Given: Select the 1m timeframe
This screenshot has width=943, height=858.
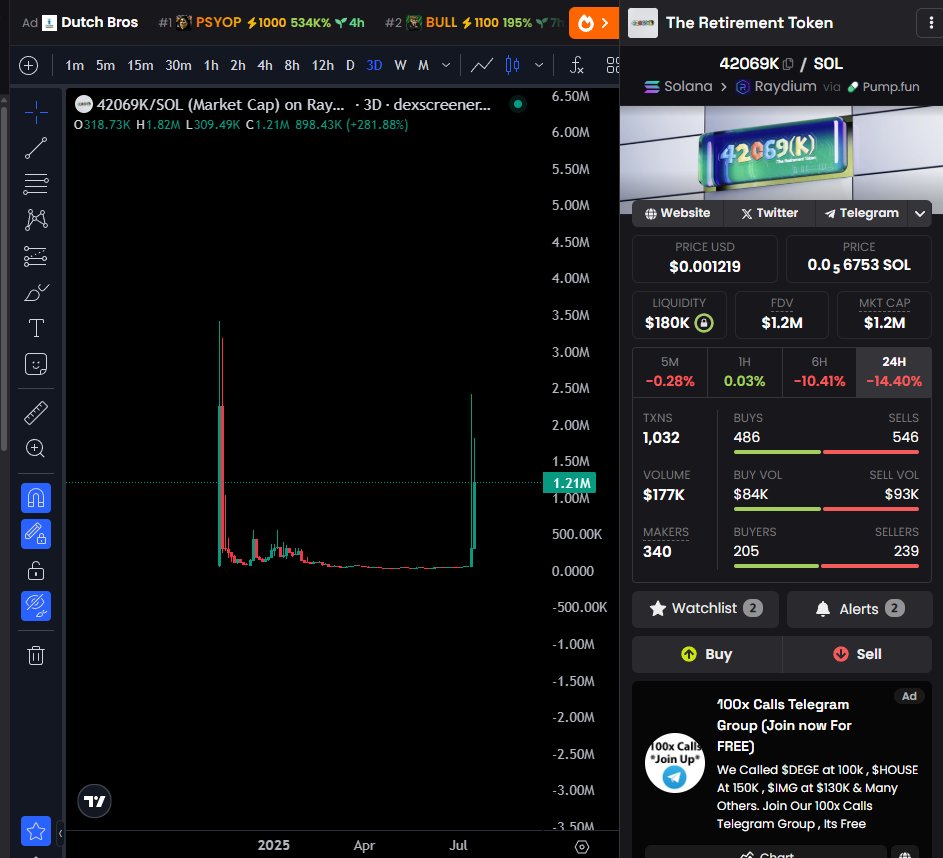Looking at the screenshot, I should [75, 65].
